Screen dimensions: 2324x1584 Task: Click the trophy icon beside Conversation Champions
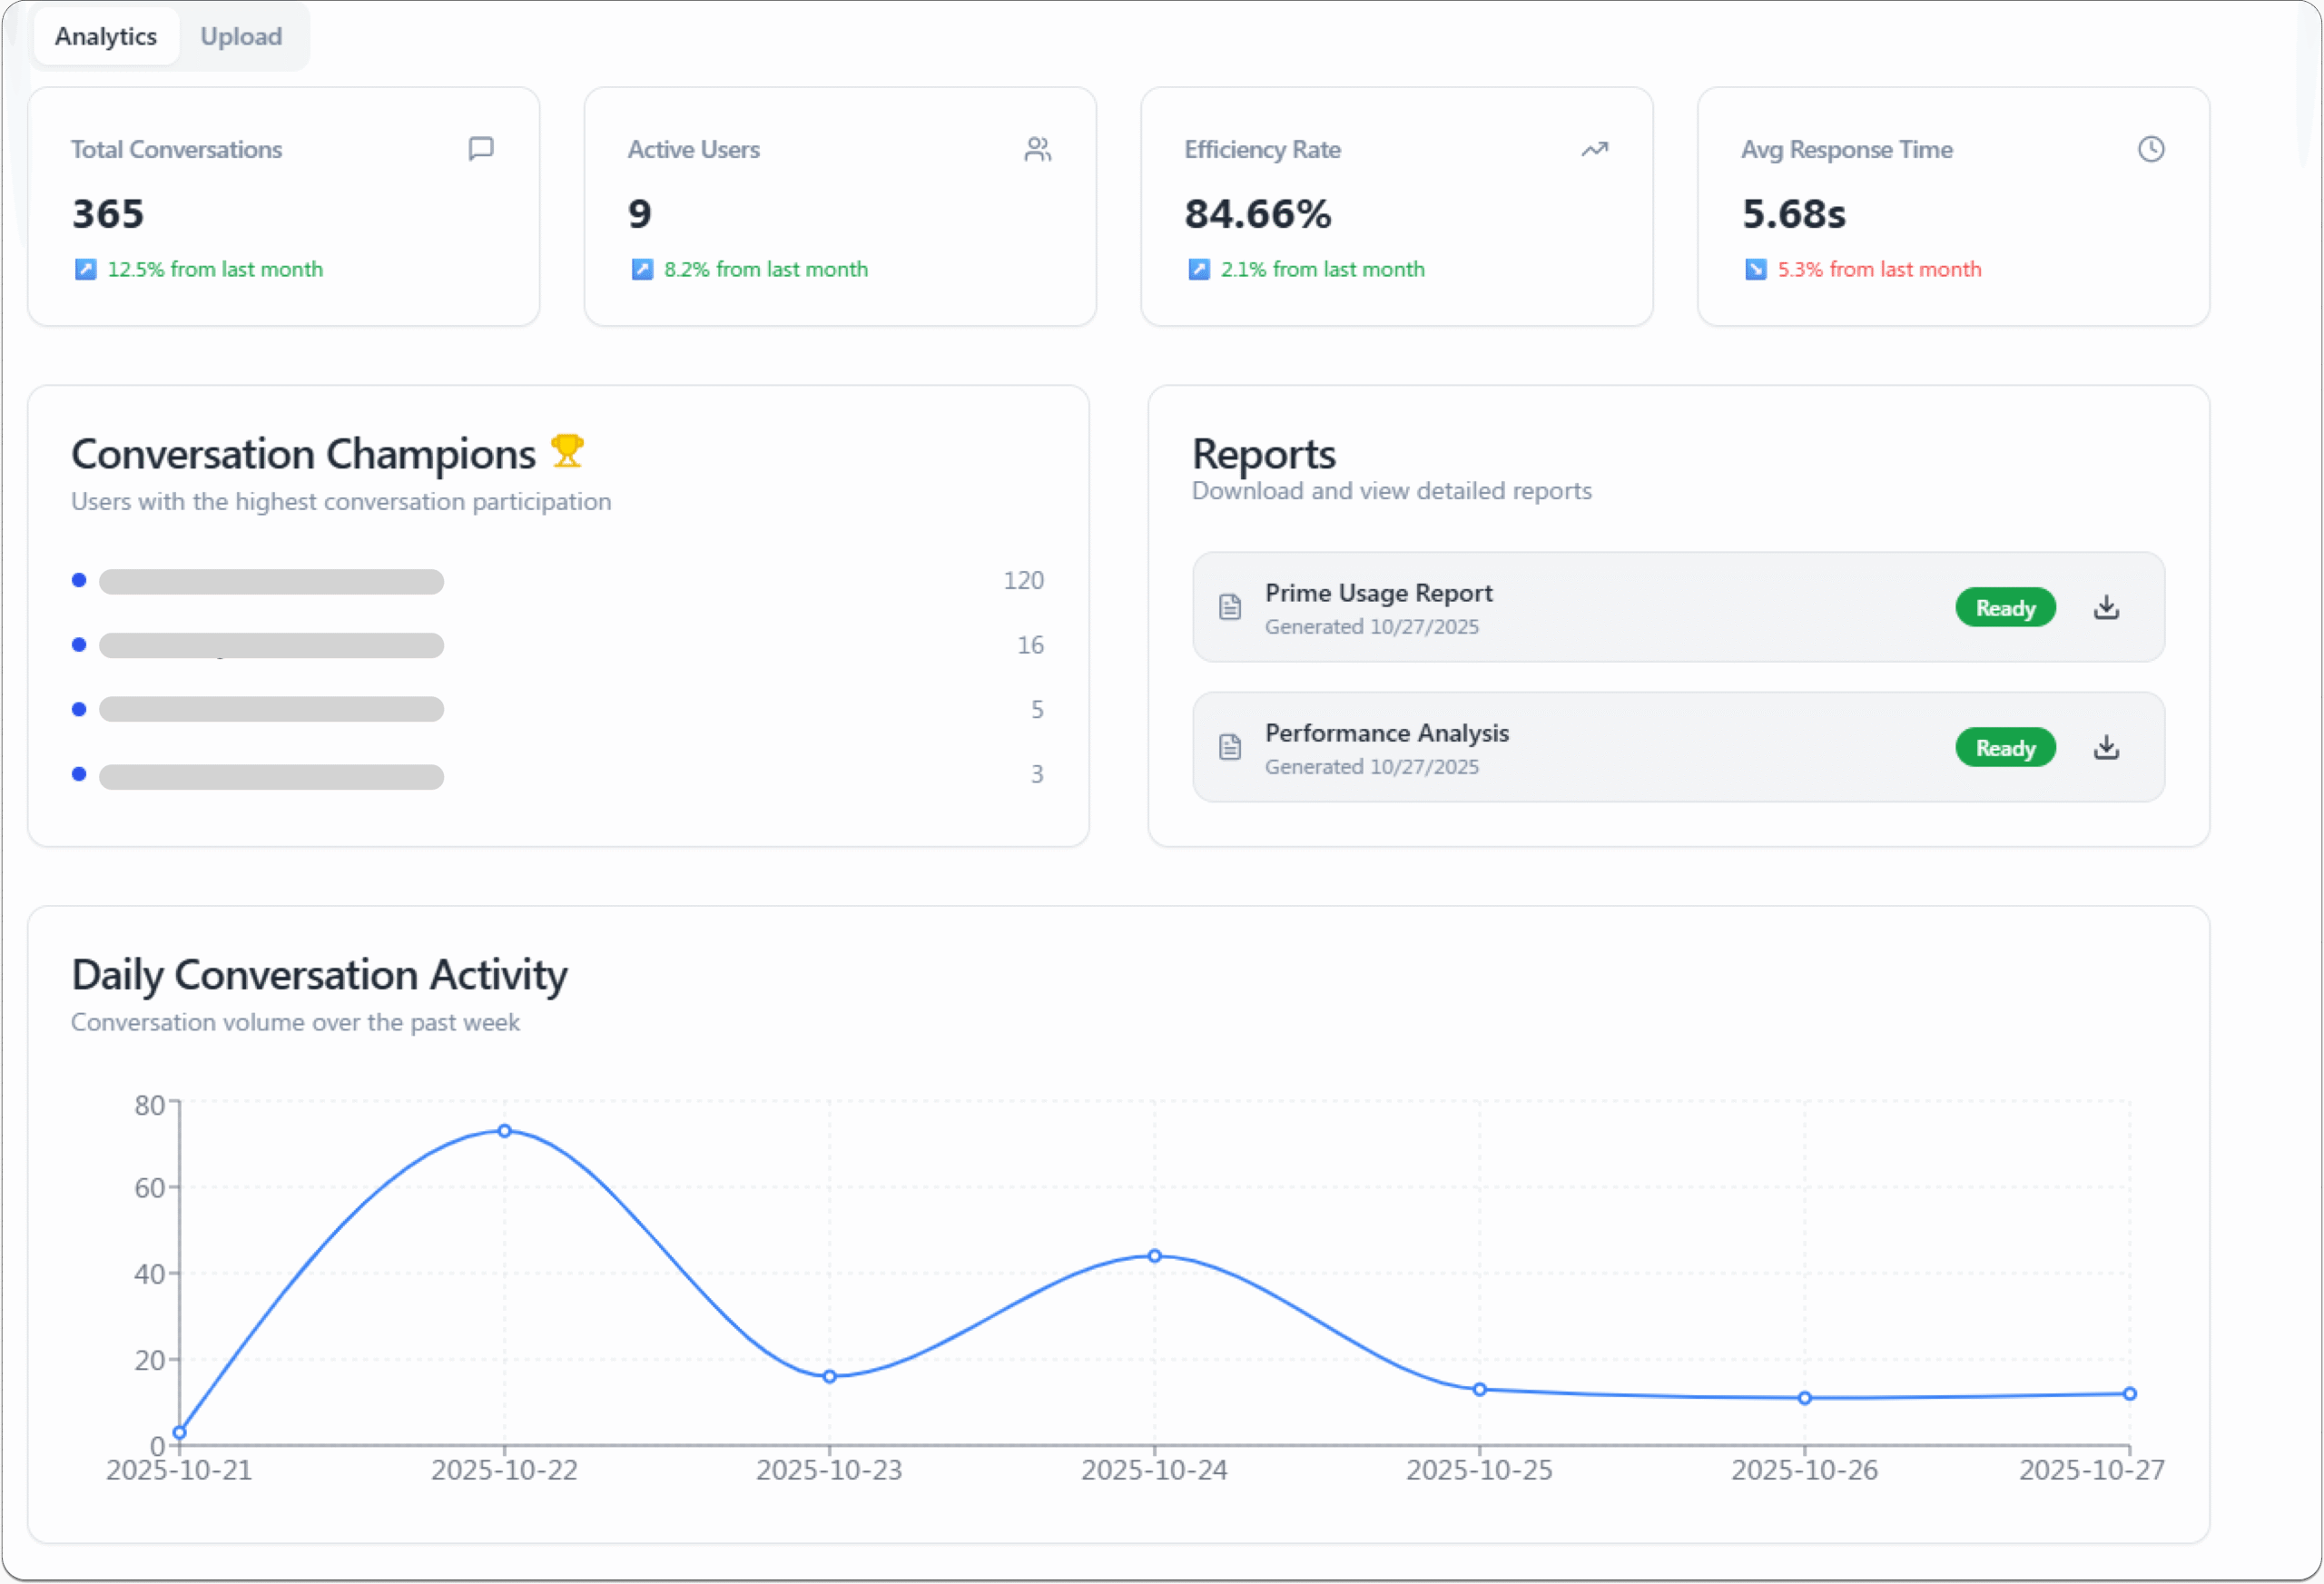click(567, 451)
